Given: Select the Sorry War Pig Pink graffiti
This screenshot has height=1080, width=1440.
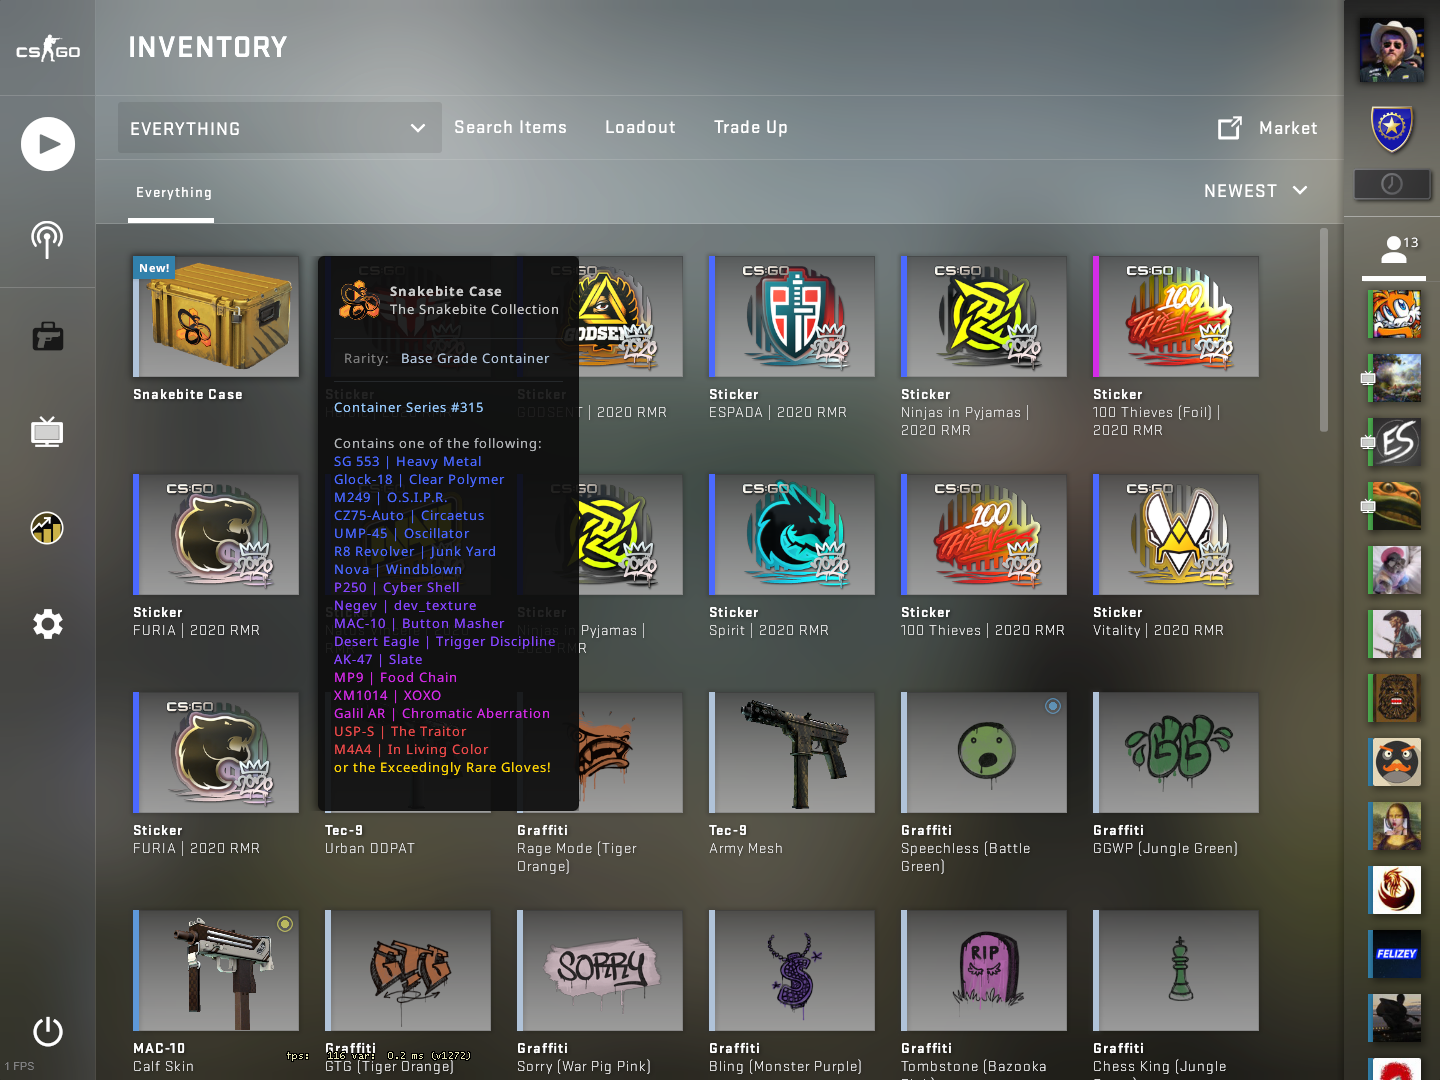Looking at the screenshot, I should pos(600,971).
